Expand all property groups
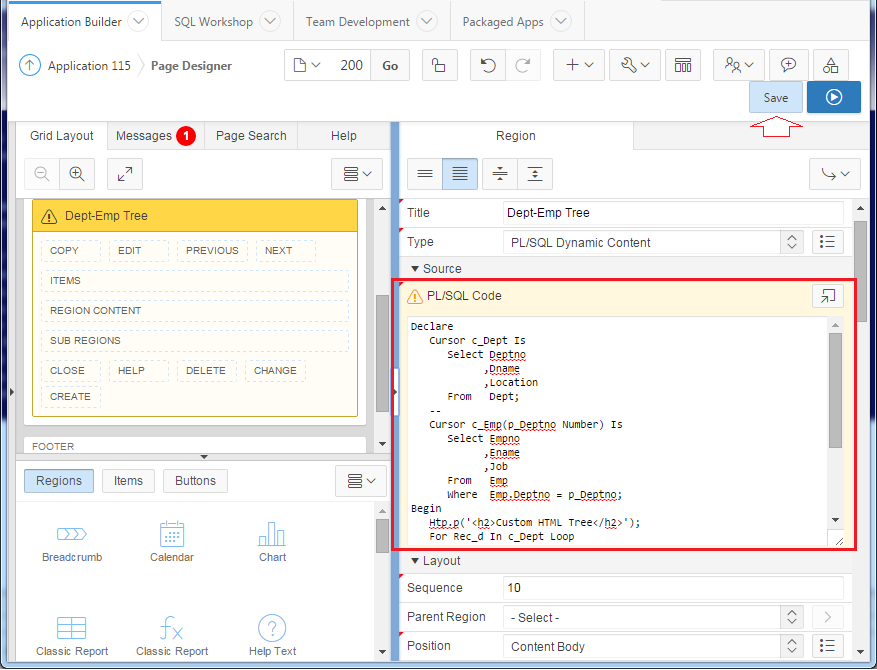This screenshot has height=670, width=877. pyautogui.click(x=535, y=174)
